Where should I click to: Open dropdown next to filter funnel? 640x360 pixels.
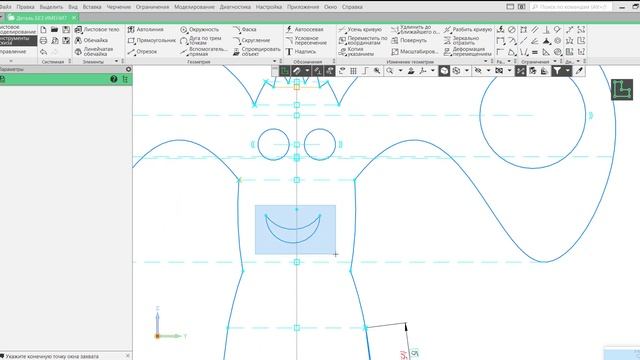coord(568,71)
